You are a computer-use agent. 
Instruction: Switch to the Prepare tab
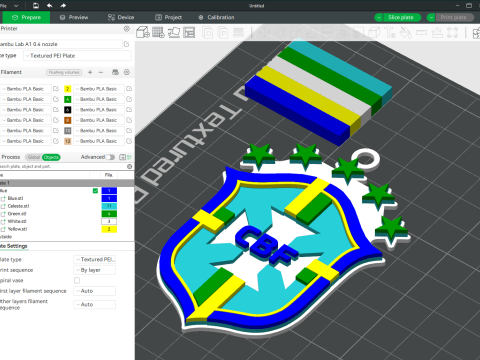click(26, 17)
